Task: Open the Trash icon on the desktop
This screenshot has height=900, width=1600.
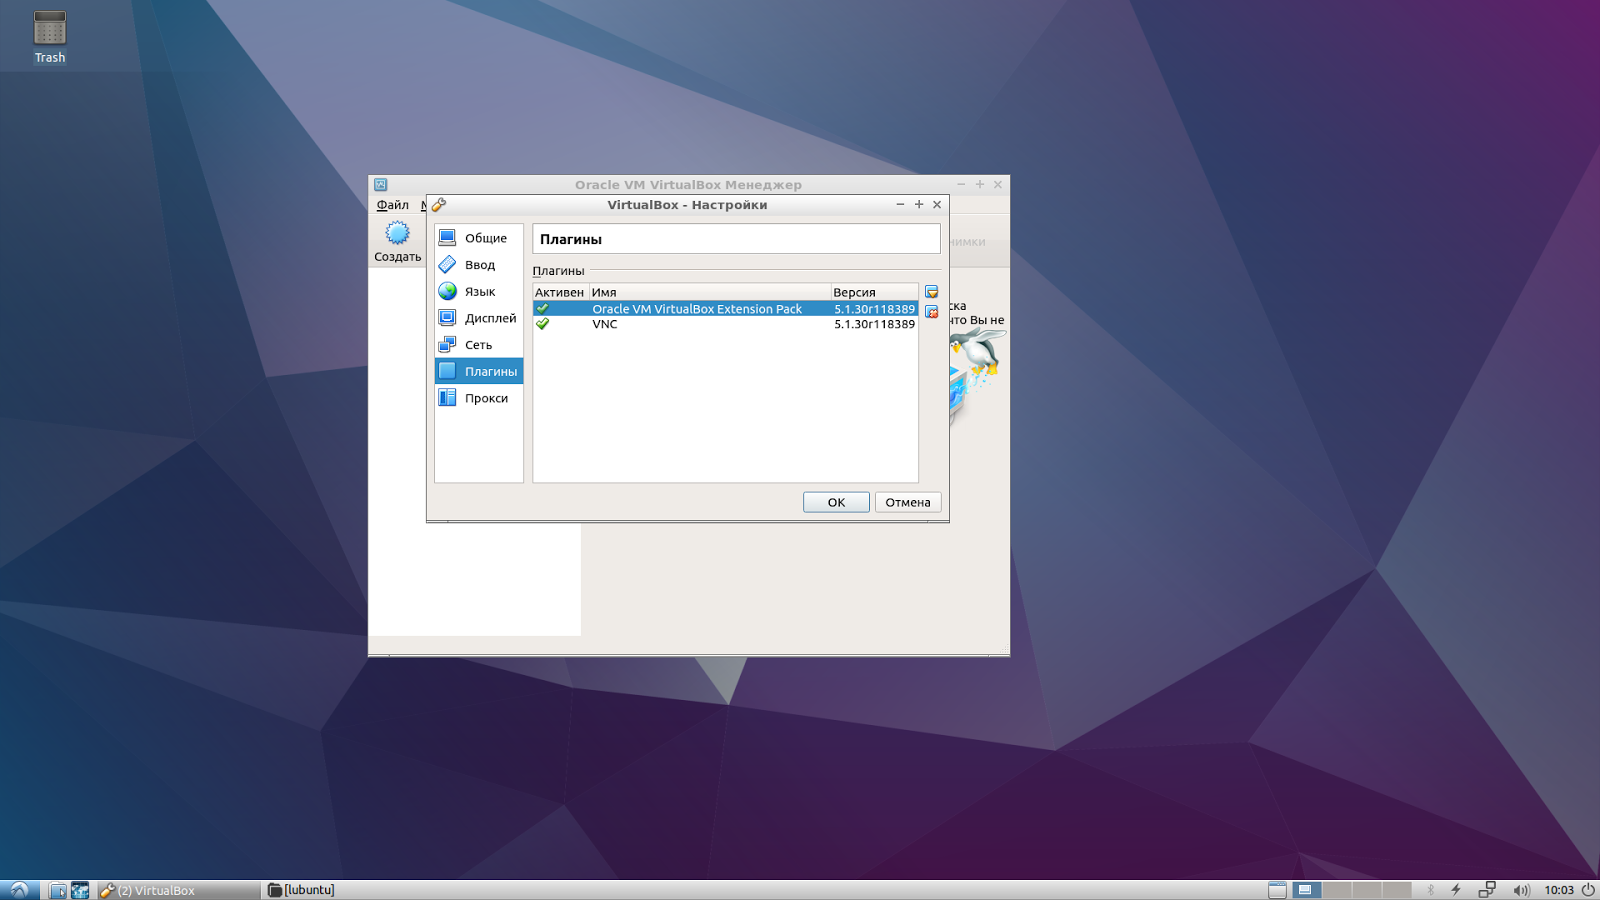Action: (x=50, y=37)
